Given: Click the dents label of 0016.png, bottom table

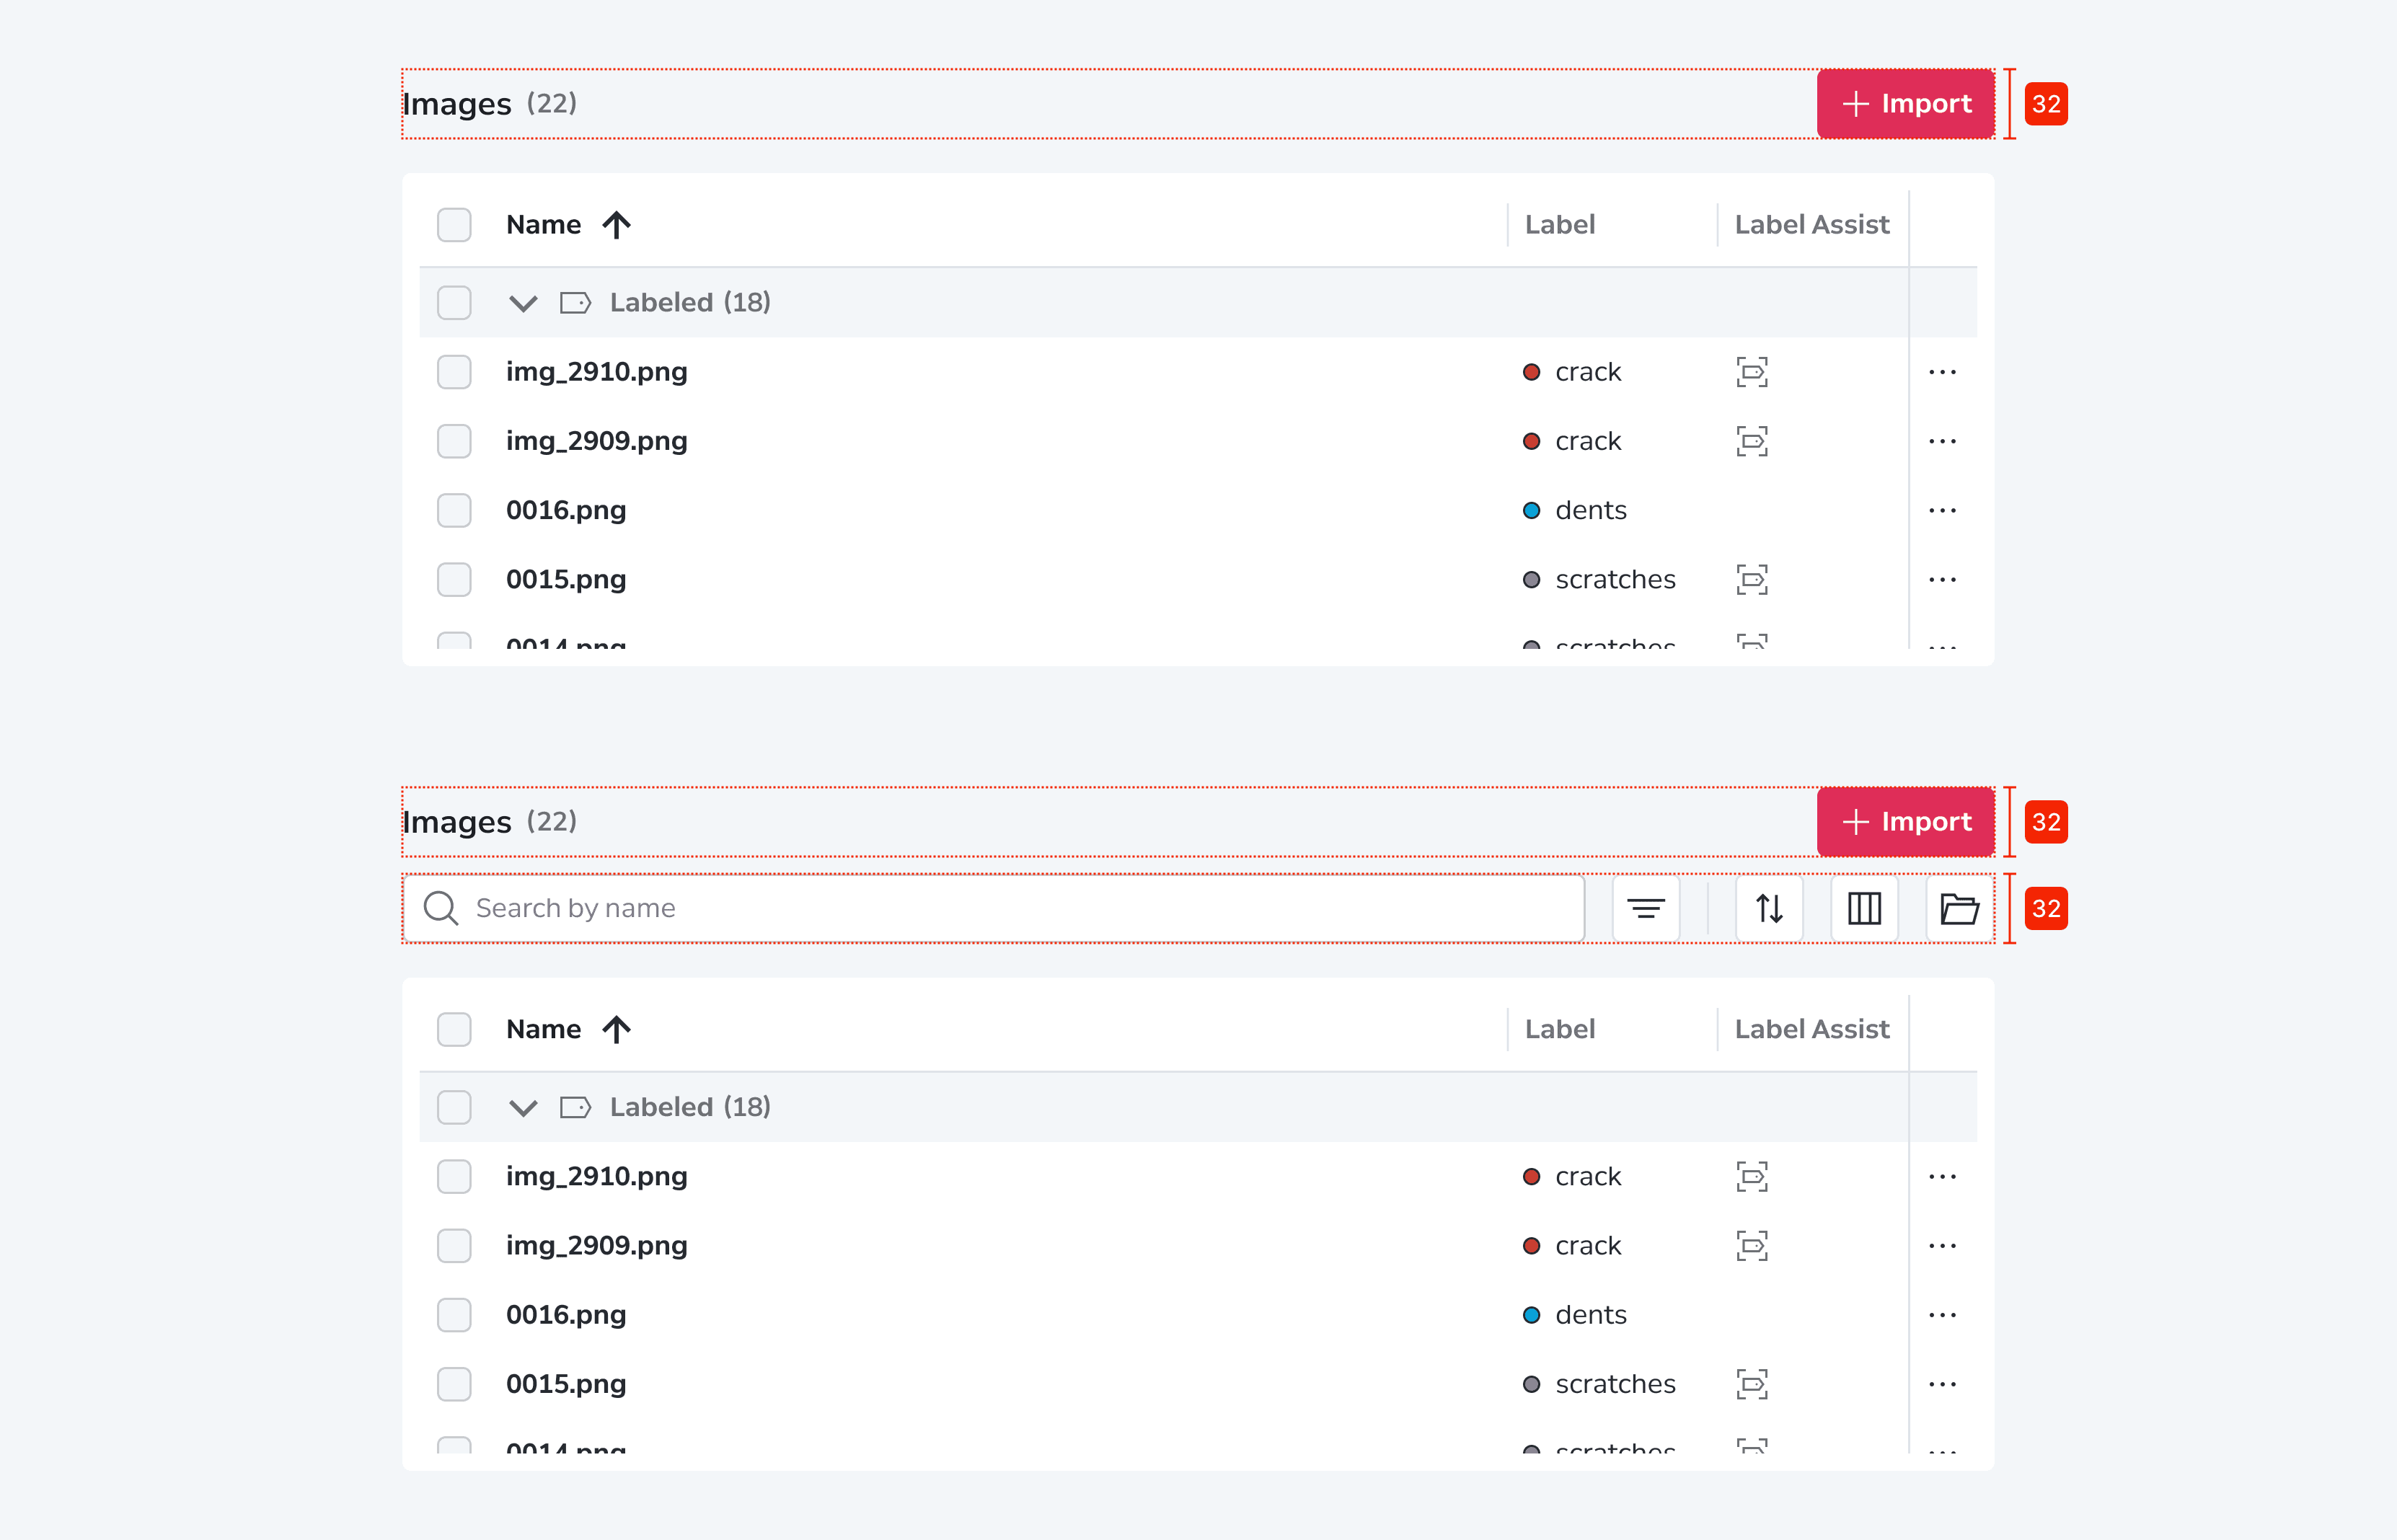Looking at the screenshot, I should tap(1590, 1315).
